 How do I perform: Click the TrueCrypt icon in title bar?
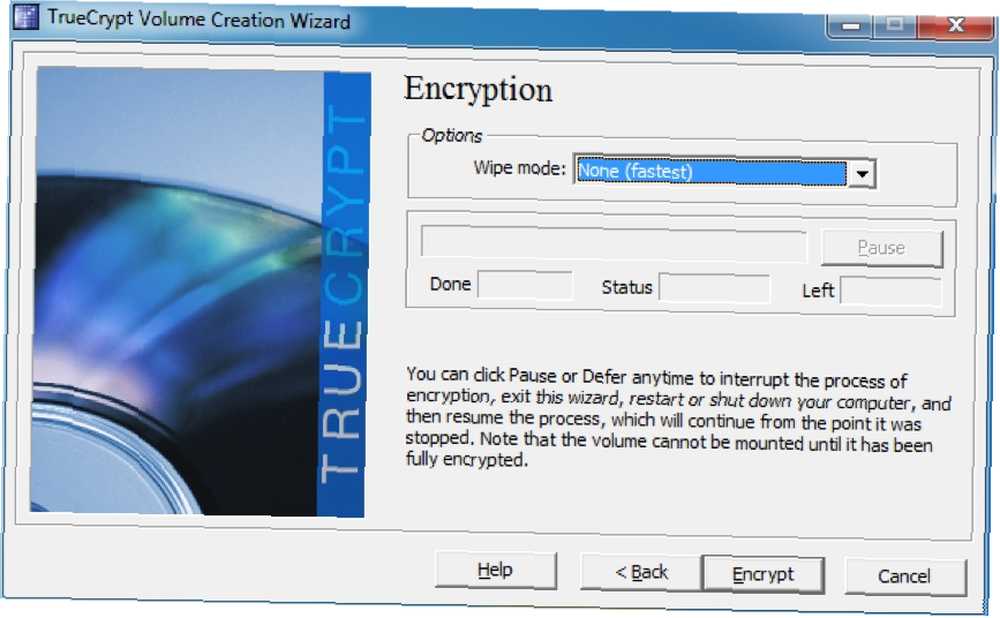[26, 15]
